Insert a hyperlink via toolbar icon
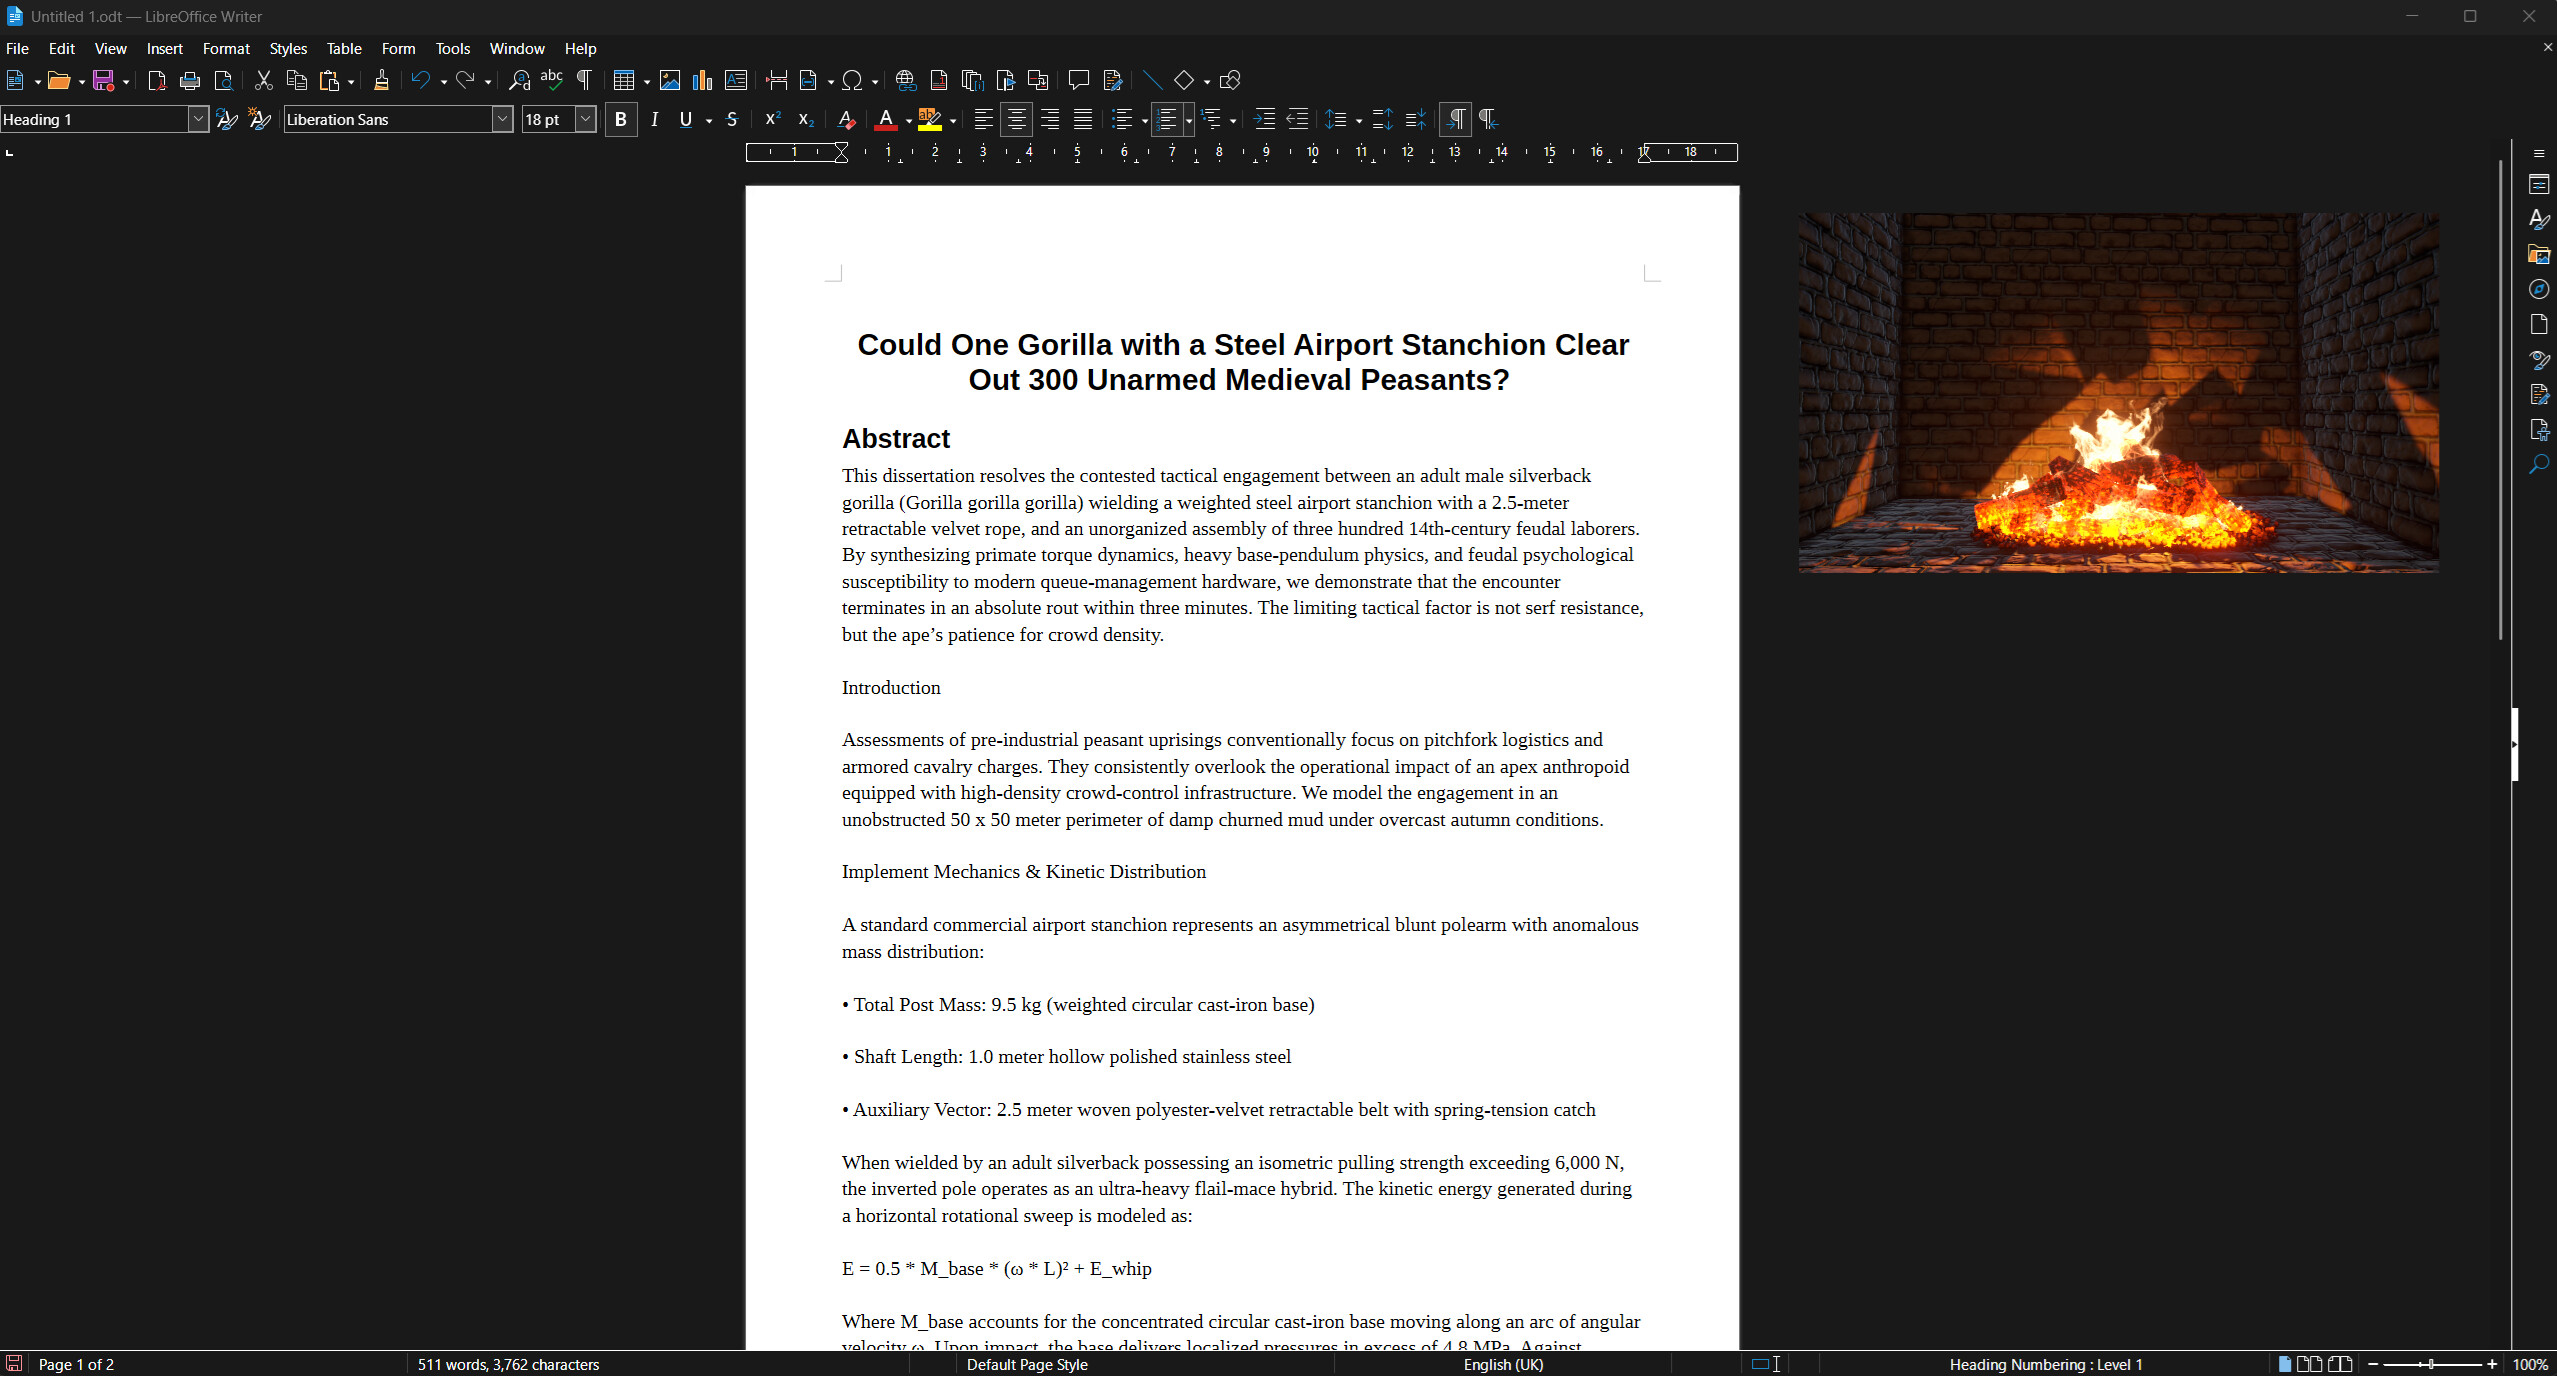 [x=906, y=81]
